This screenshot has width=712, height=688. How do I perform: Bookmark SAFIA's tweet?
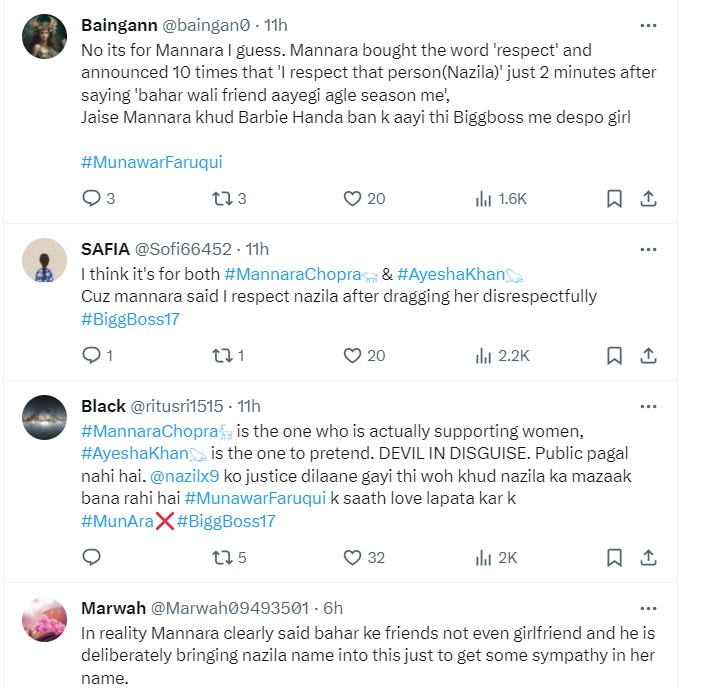click(615, 355)
